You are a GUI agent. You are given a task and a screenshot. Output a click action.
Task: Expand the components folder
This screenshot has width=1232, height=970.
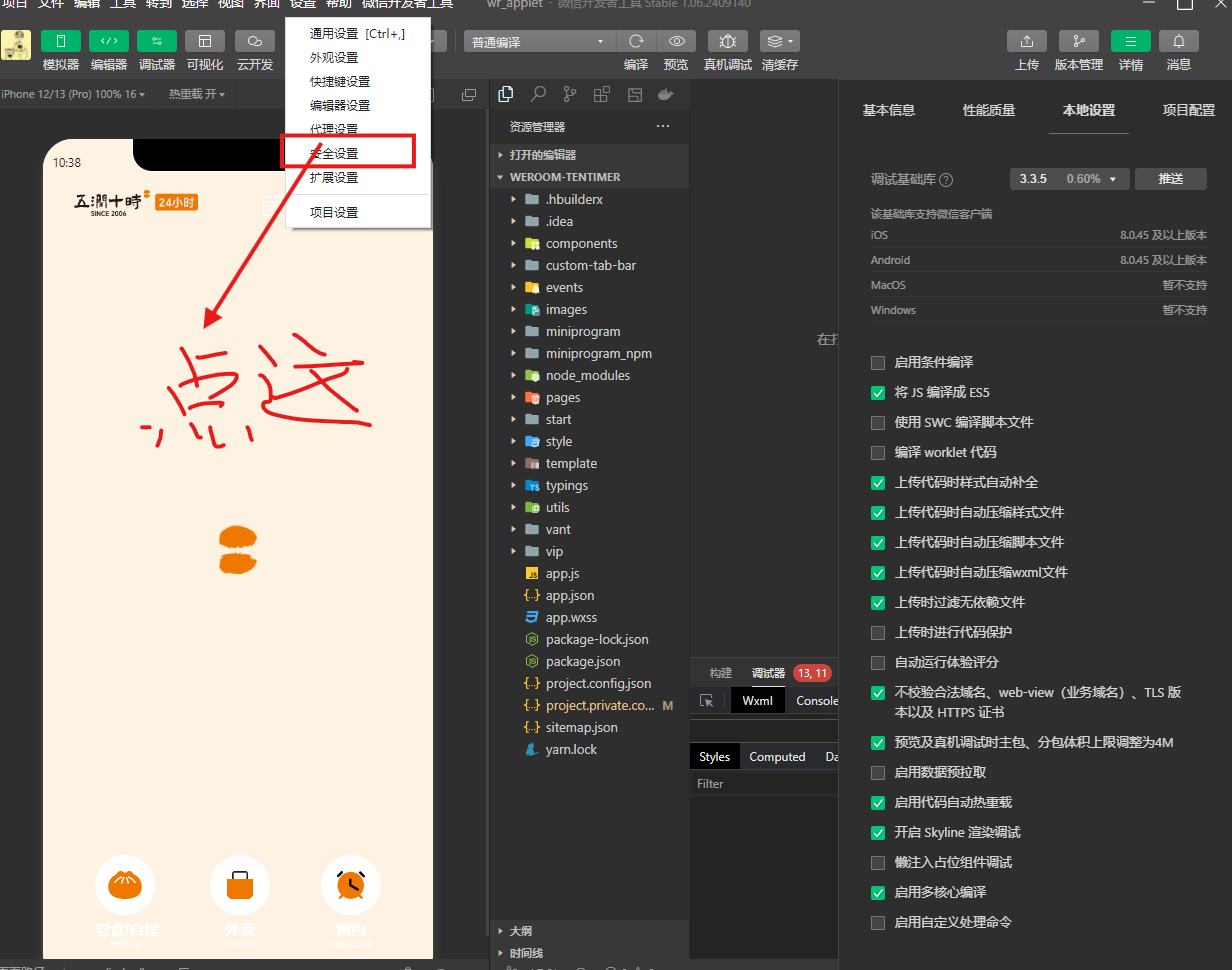pos(590,243)
